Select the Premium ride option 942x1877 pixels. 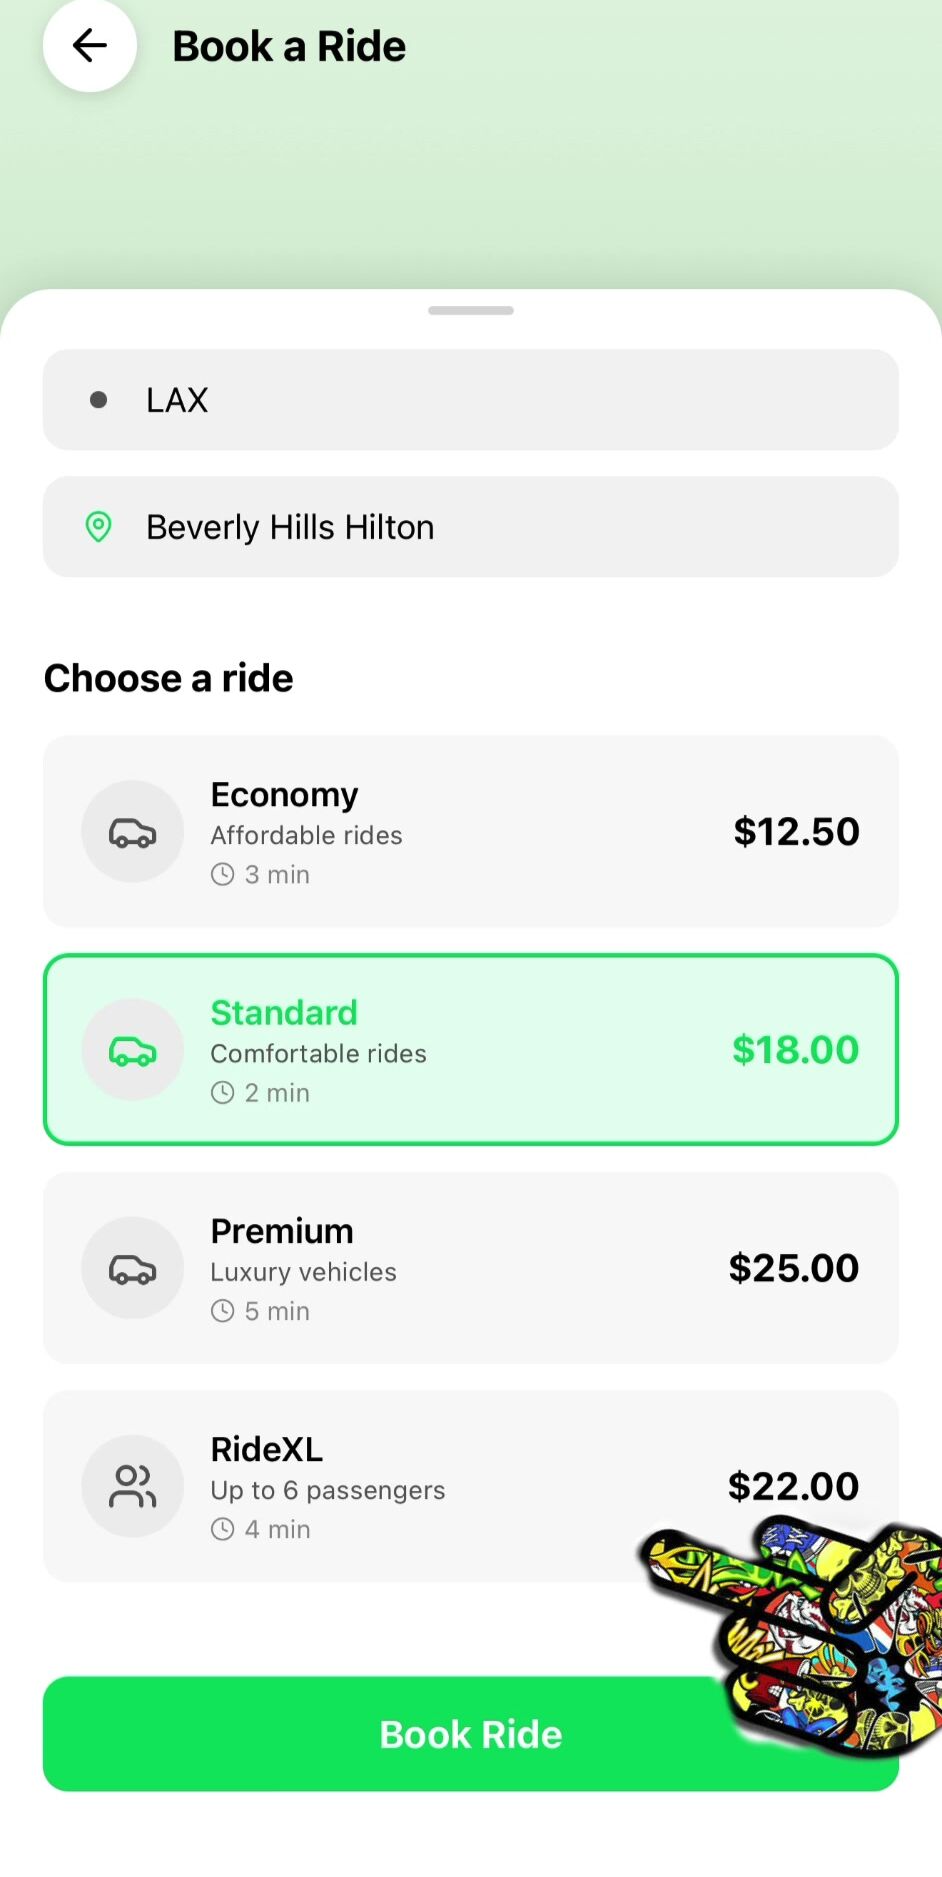tap(470, 1268)
